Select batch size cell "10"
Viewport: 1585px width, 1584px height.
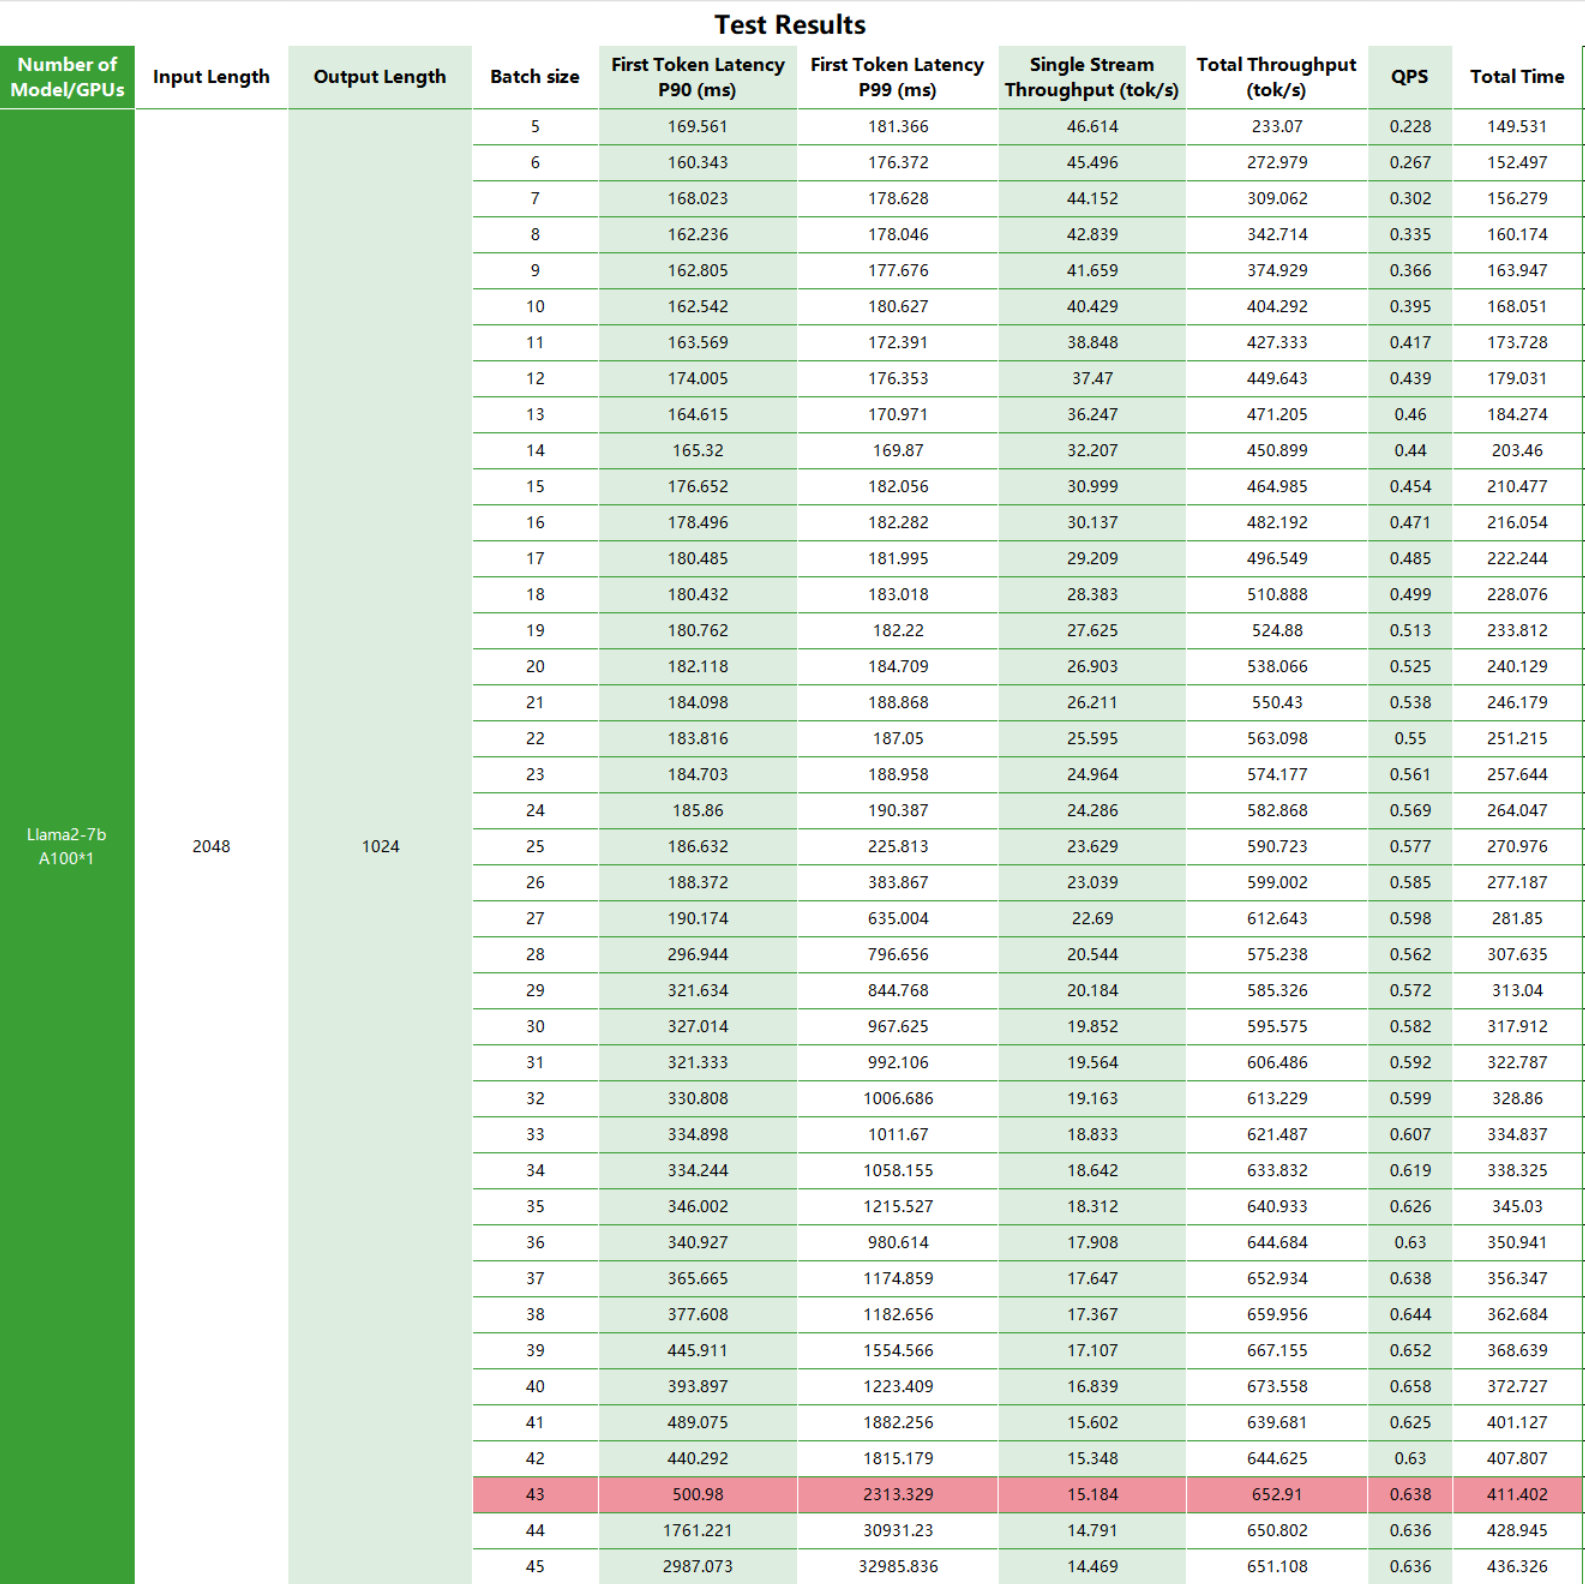point(535,307)
